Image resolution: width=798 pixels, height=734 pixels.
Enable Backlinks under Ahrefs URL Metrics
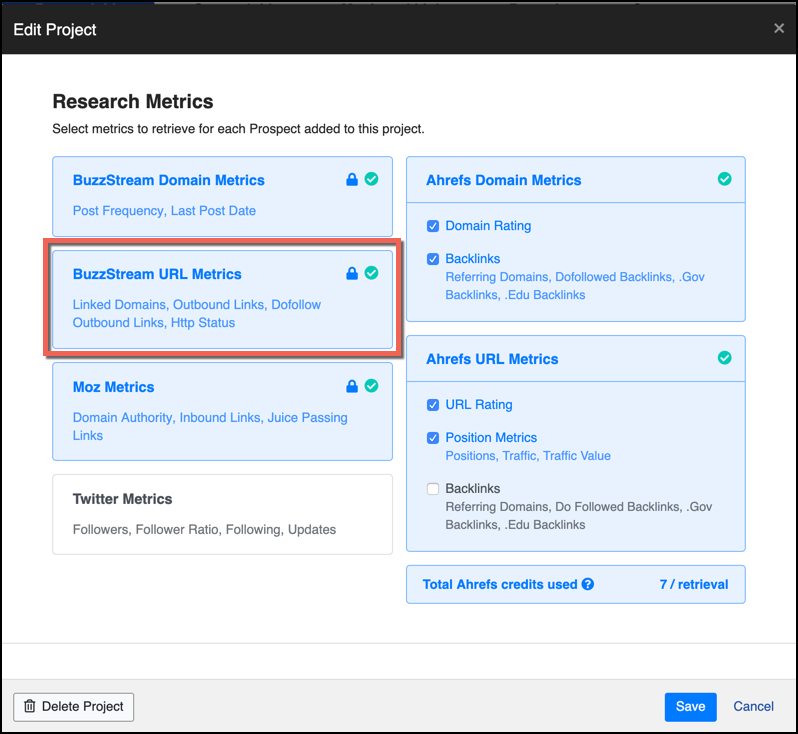point(433,489)
